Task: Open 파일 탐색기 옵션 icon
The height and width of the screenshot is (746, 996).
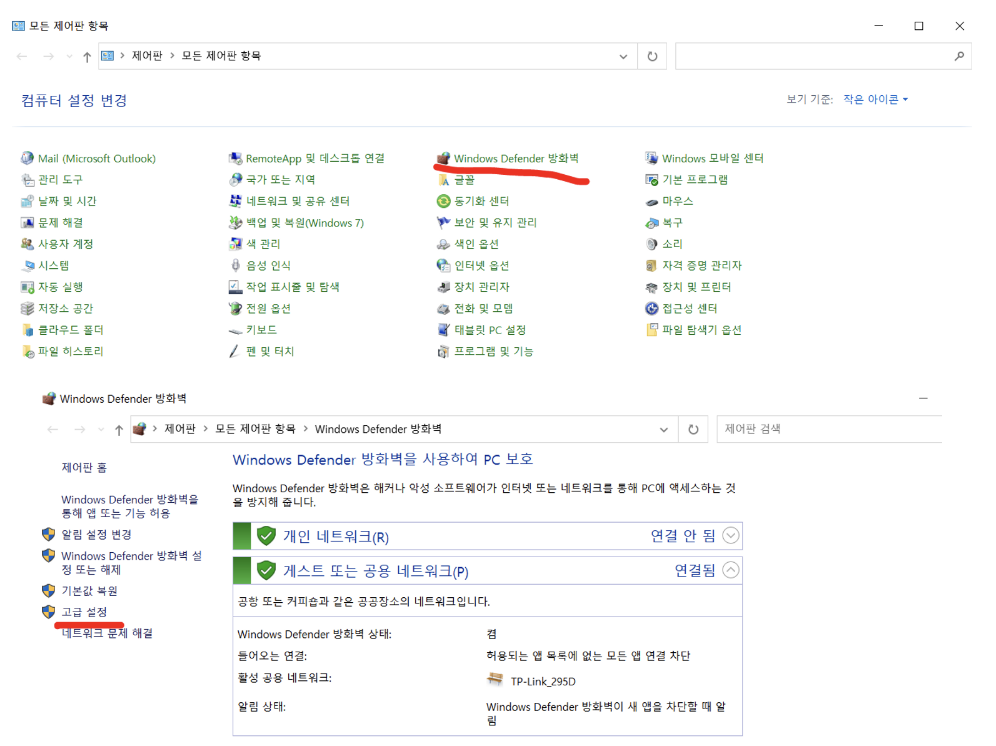Action: 694,330
